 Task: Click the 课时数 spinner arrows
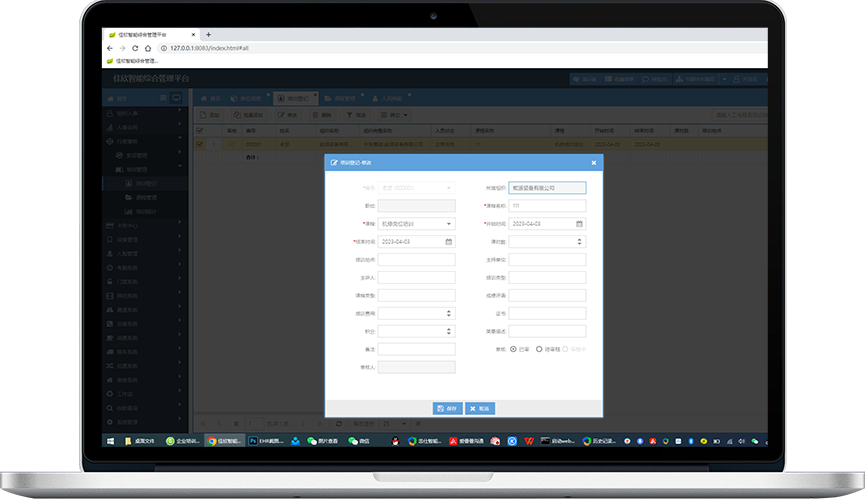[580, 242]
